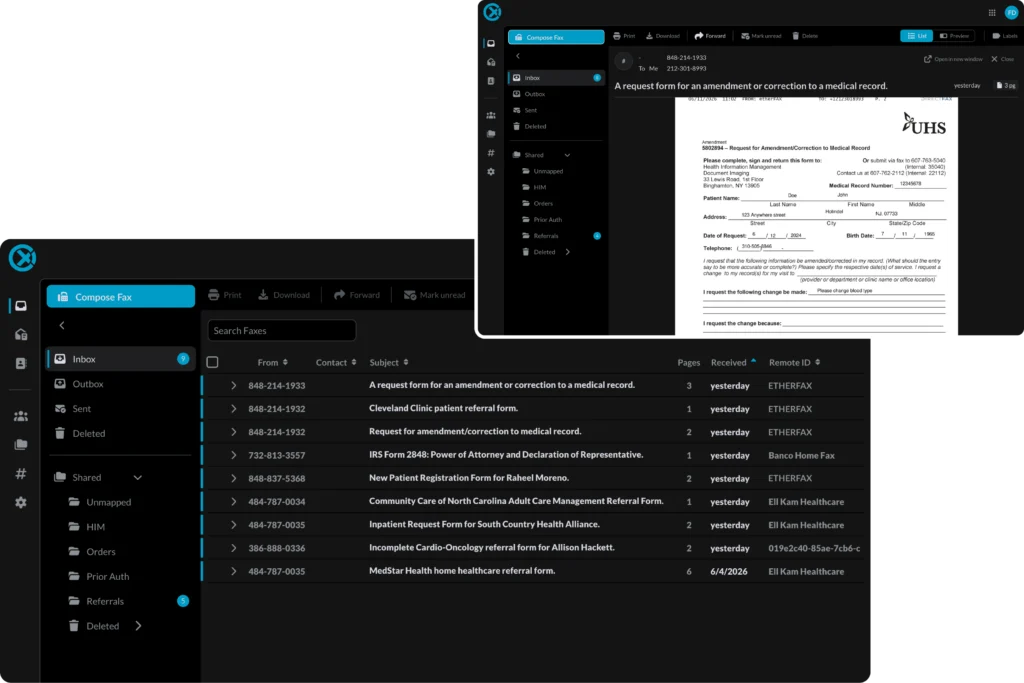This screenshot has width=1024, height=683.
Task: Open the users group icon in fax list window's rail
Action: point(21,416)
